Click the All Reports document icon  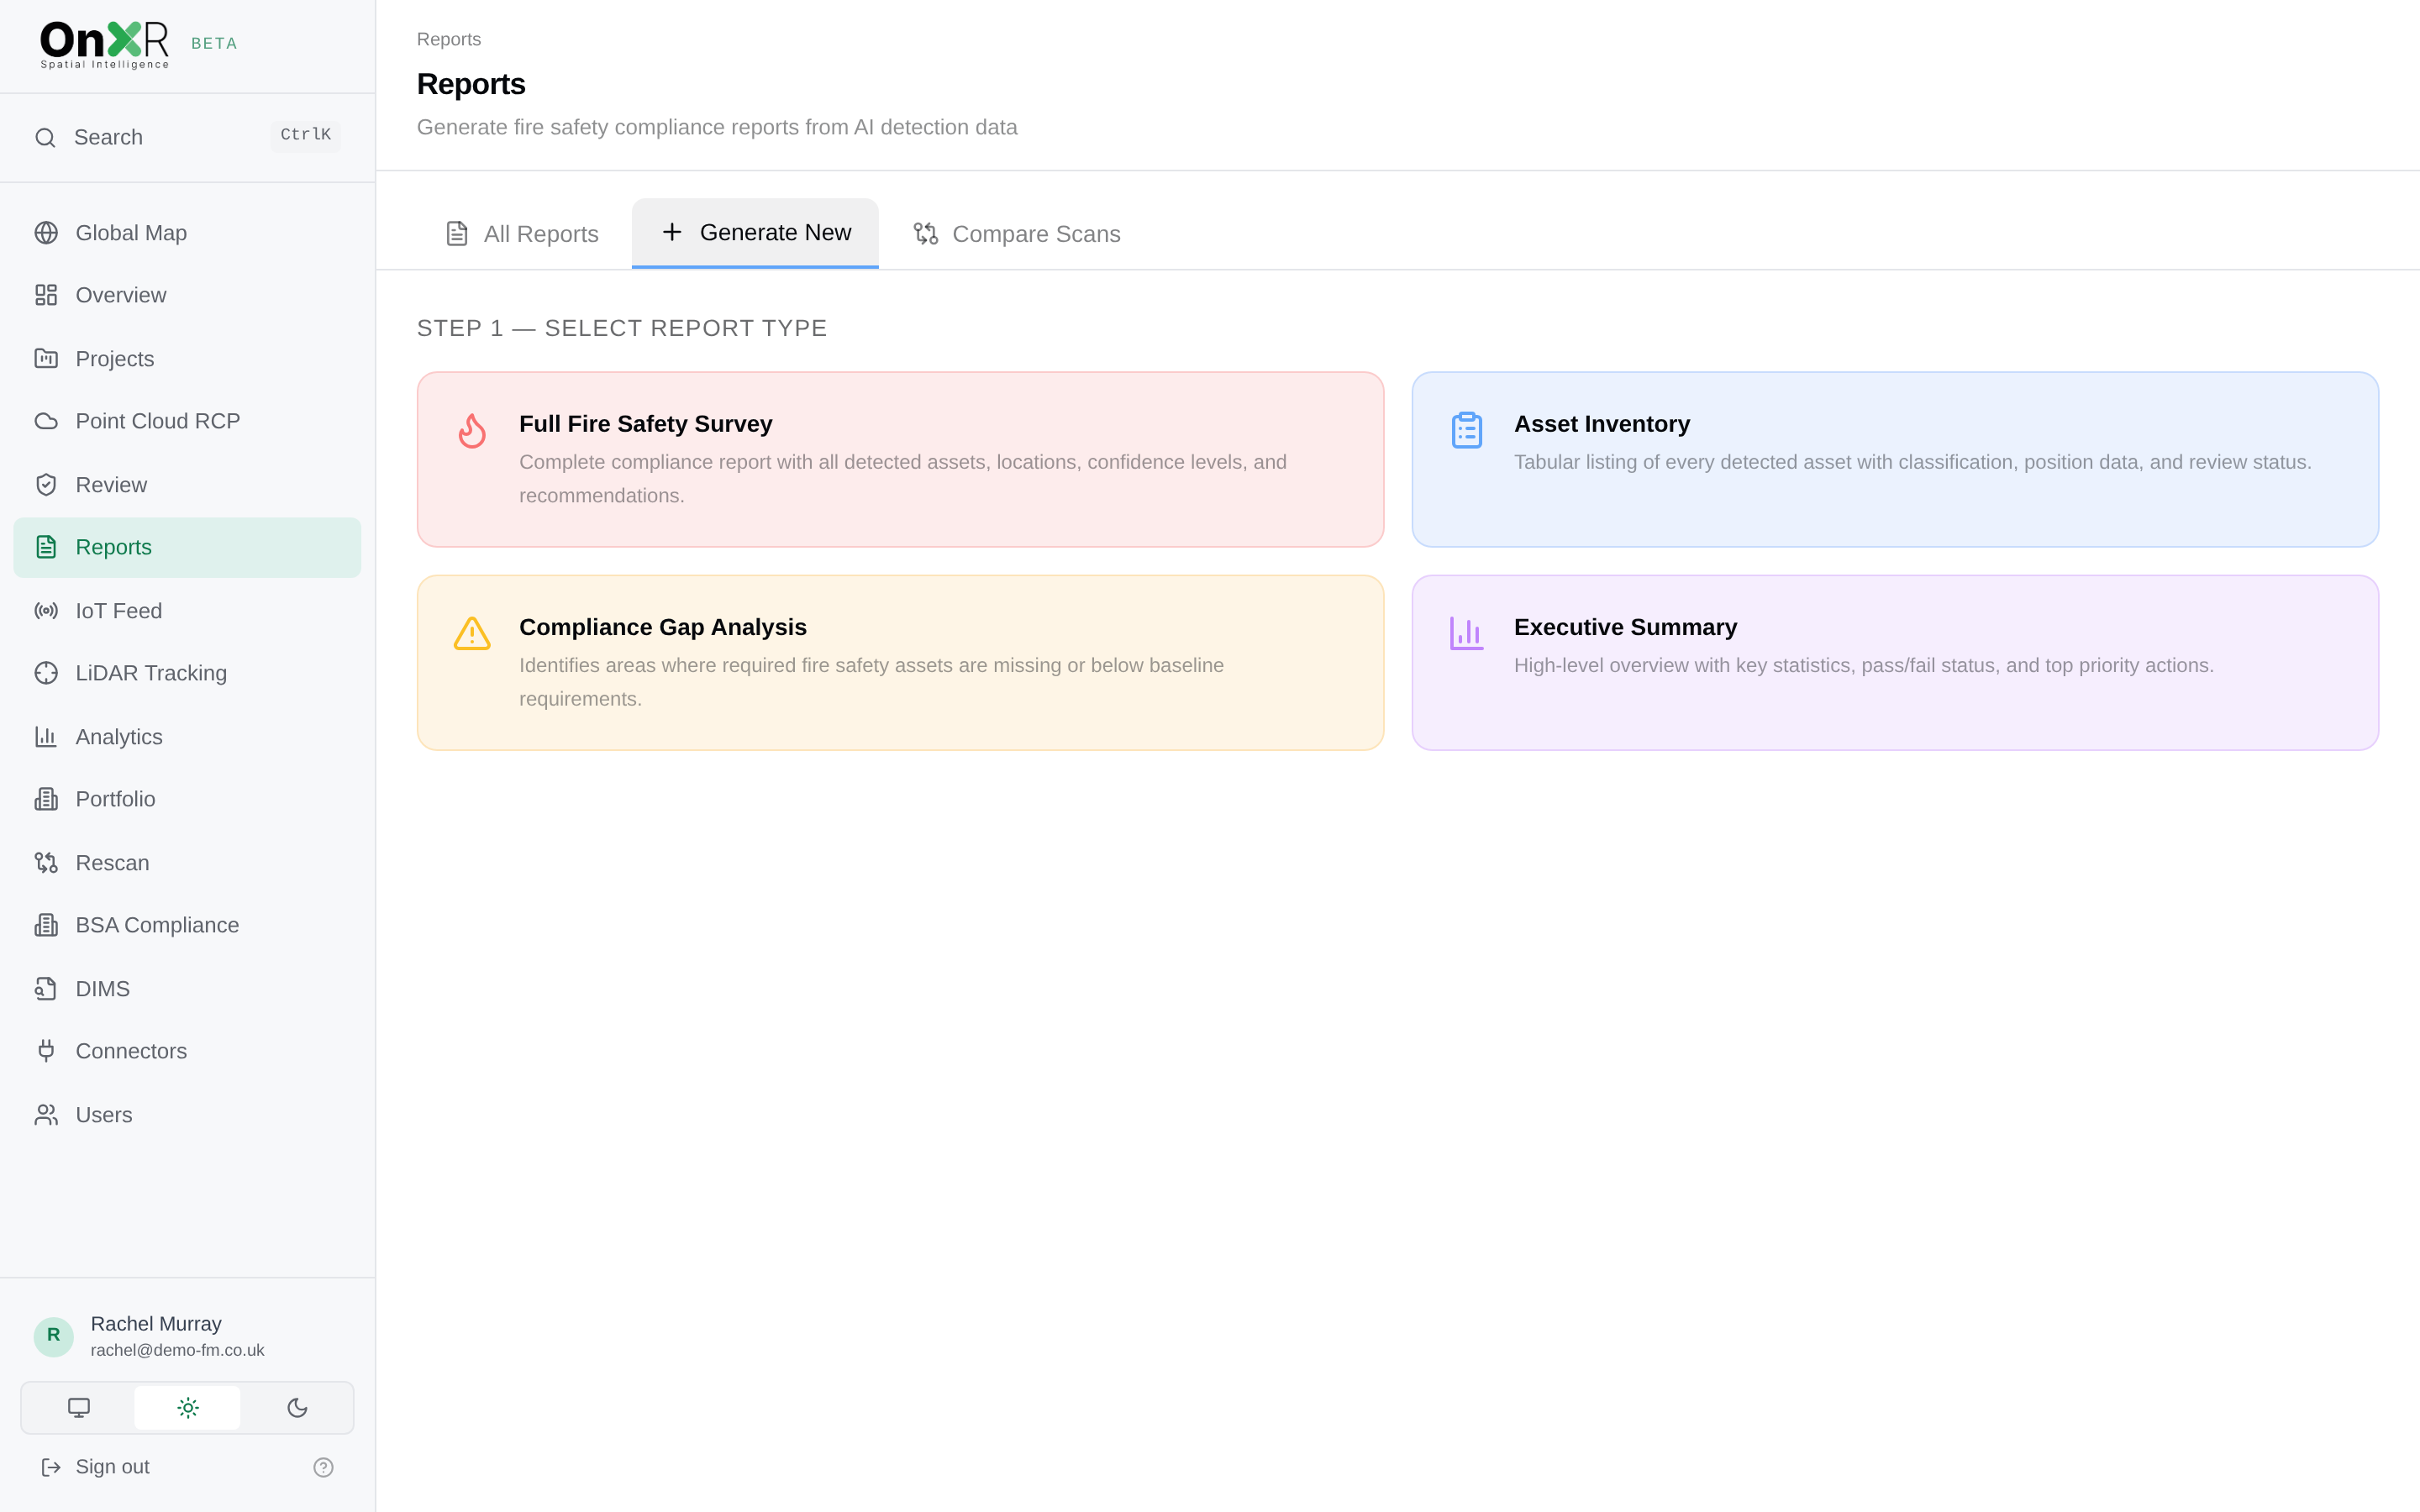(457, 233)
